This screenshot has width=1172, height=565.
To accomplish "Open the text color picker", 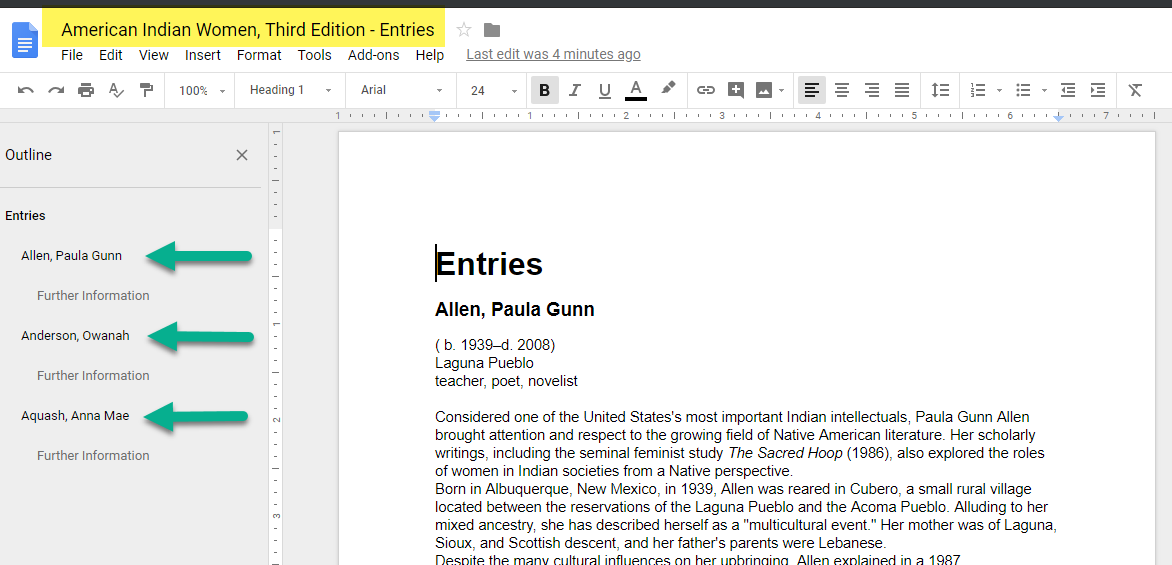I will click(x=635, y=90).
